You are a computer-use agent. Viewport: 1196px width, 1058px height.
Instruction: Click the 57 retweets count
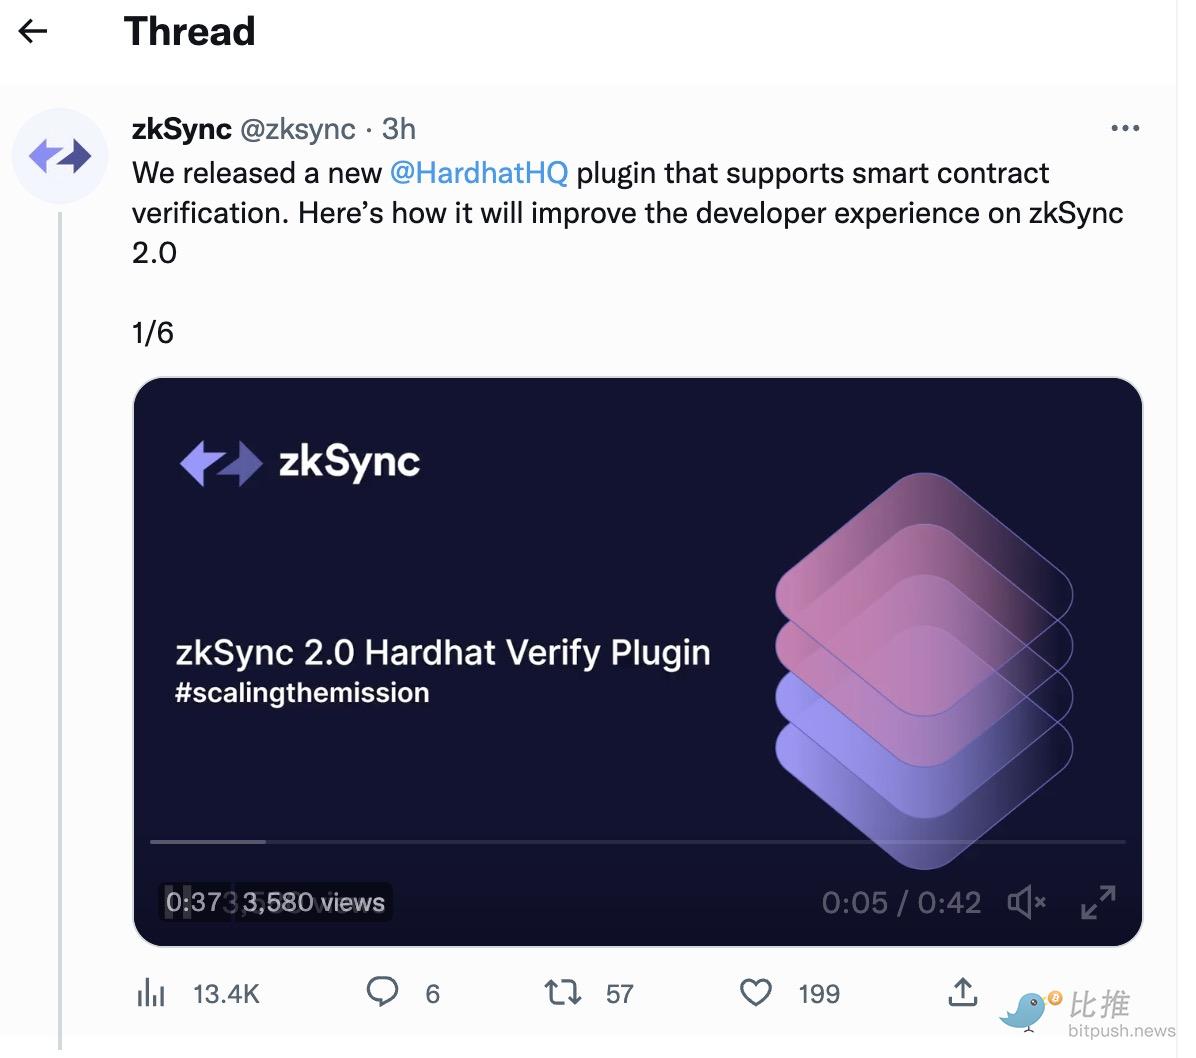click(620, 994)
